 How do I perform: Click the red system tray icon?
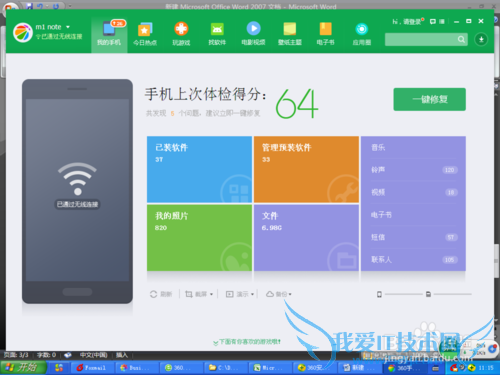click(x=453, y=368)
